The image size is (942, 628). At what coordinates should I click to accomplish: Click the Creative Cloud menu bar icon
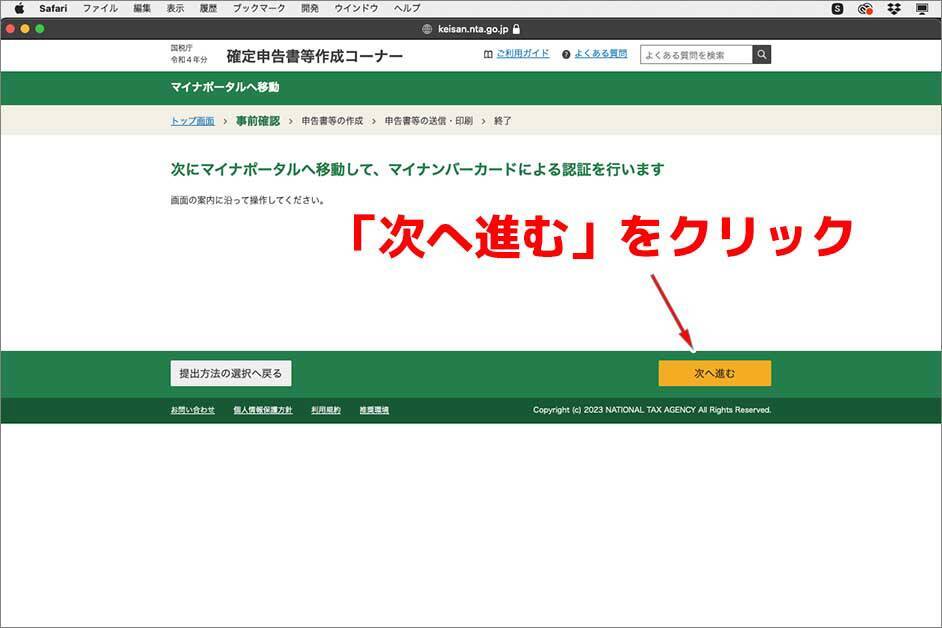(866, 9)
